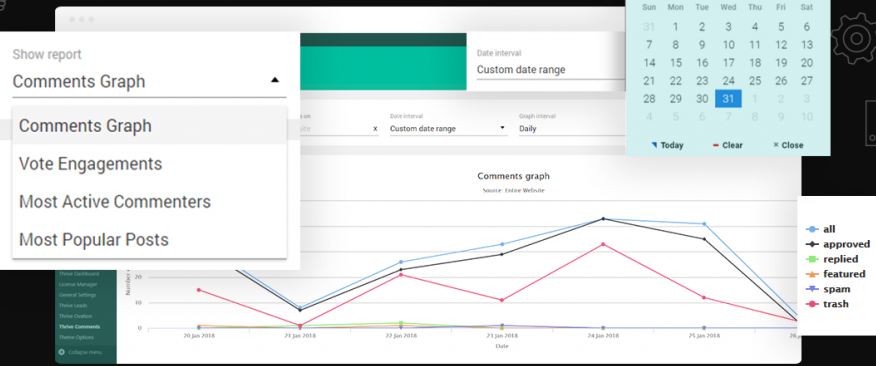This screenshot has height=366, width=876.
Task: Open License Manager in the sidebar
Action: pyautogui.click(x=78, y=284)
